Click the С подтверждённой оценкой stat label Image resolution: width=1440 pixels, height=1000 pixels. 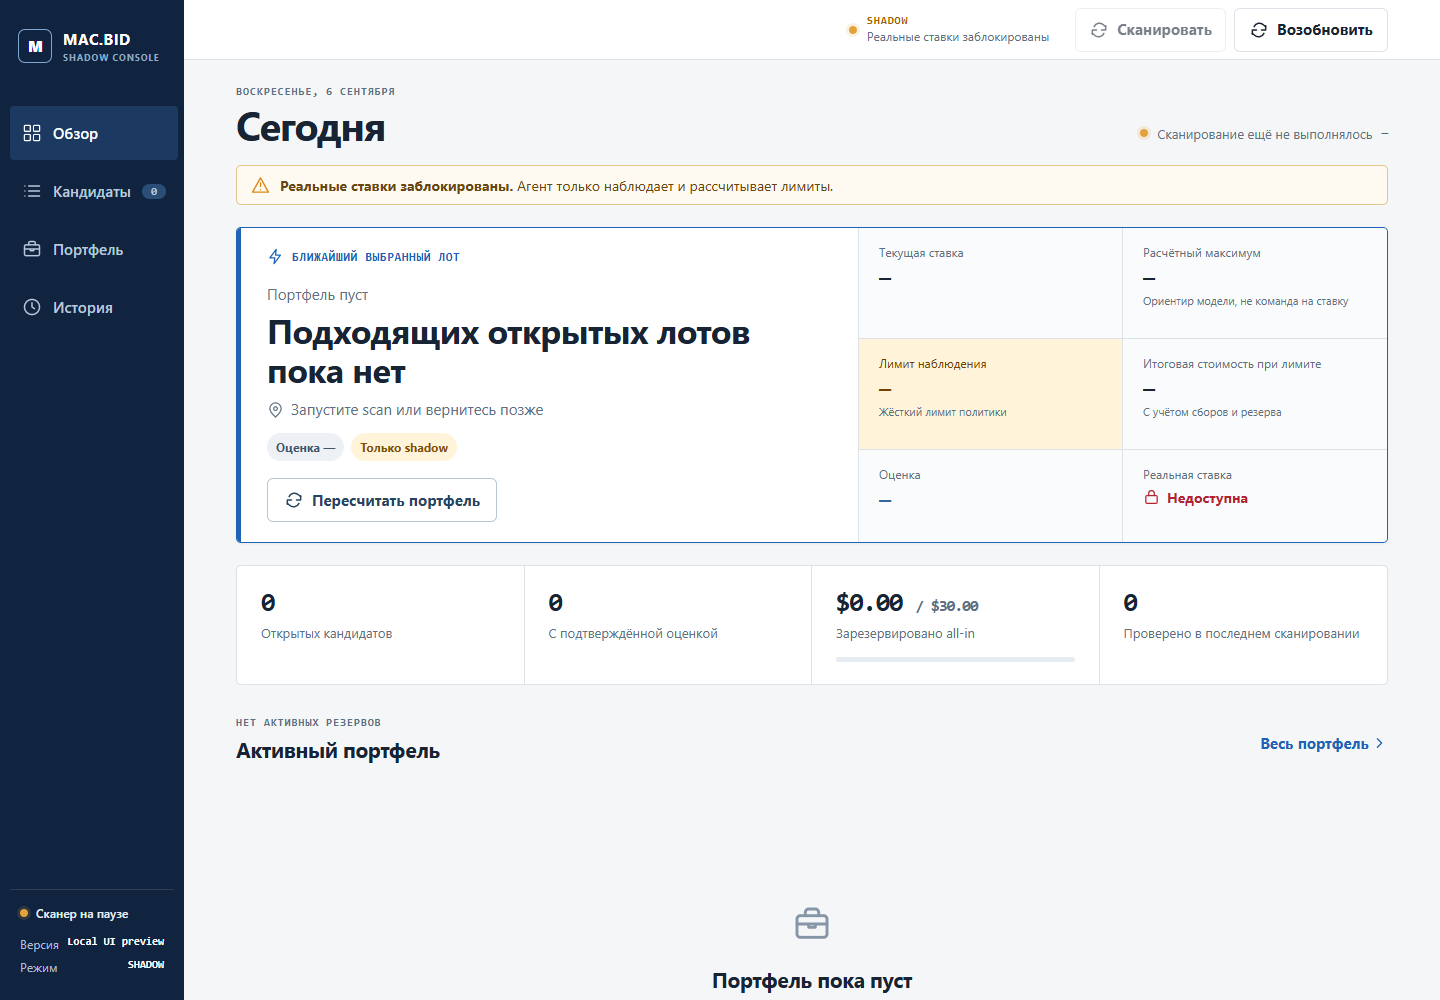coord(633,633)
